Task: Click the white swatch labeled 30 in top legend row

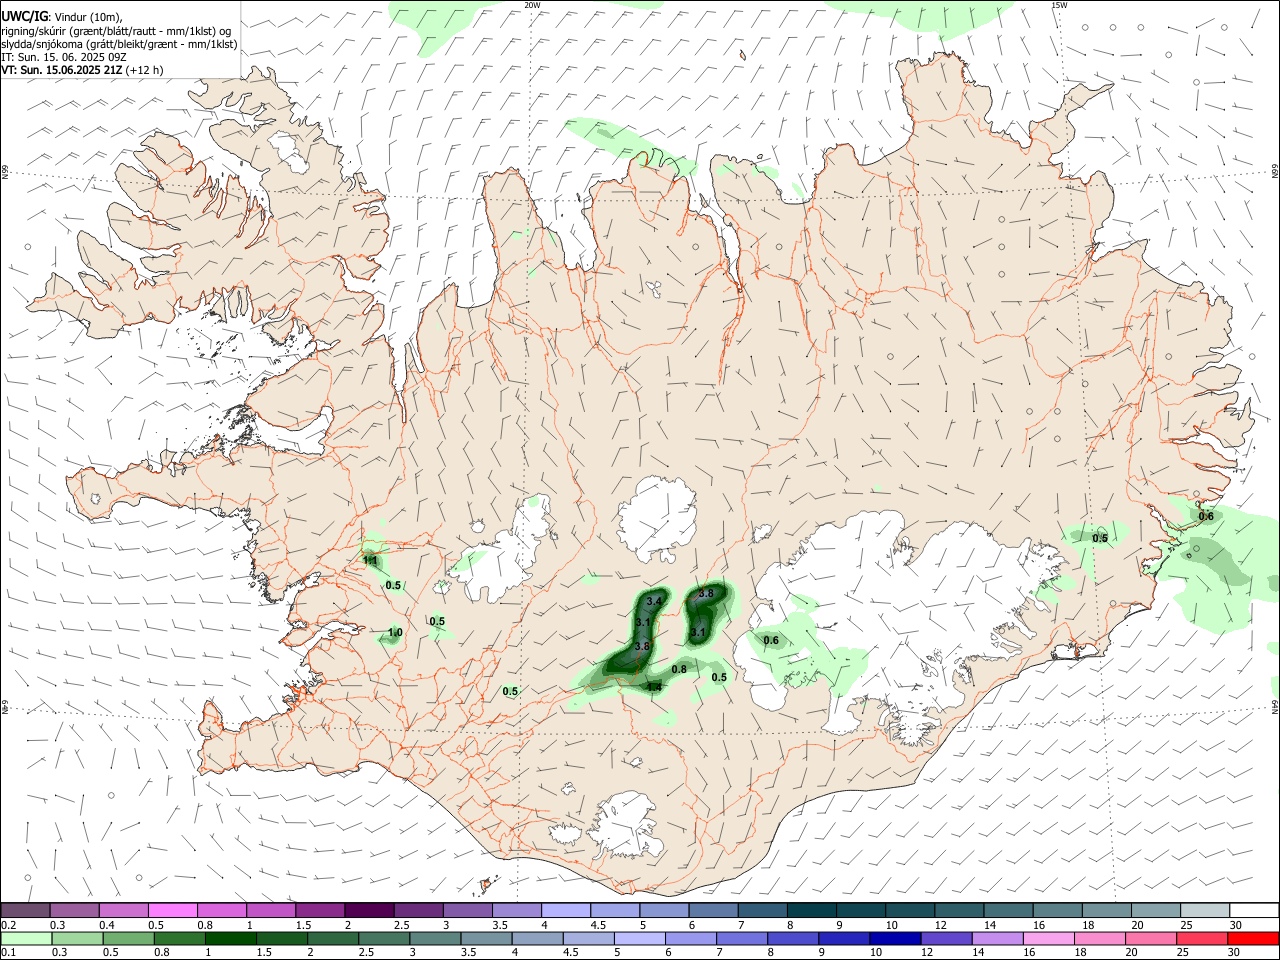Action: 1252,910
